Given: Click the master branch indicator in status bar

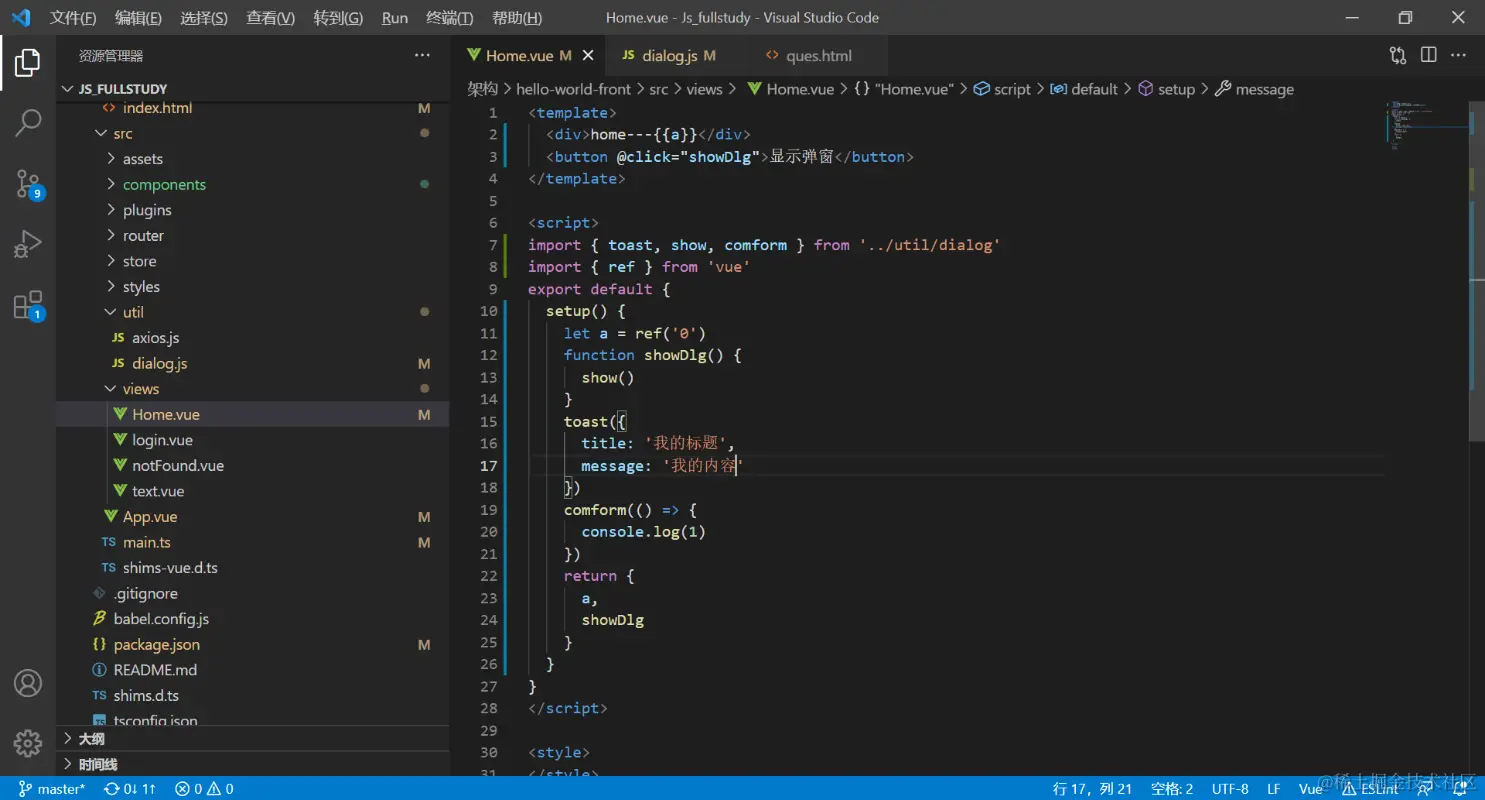Looking at the screenshot, I should (52, 789).
